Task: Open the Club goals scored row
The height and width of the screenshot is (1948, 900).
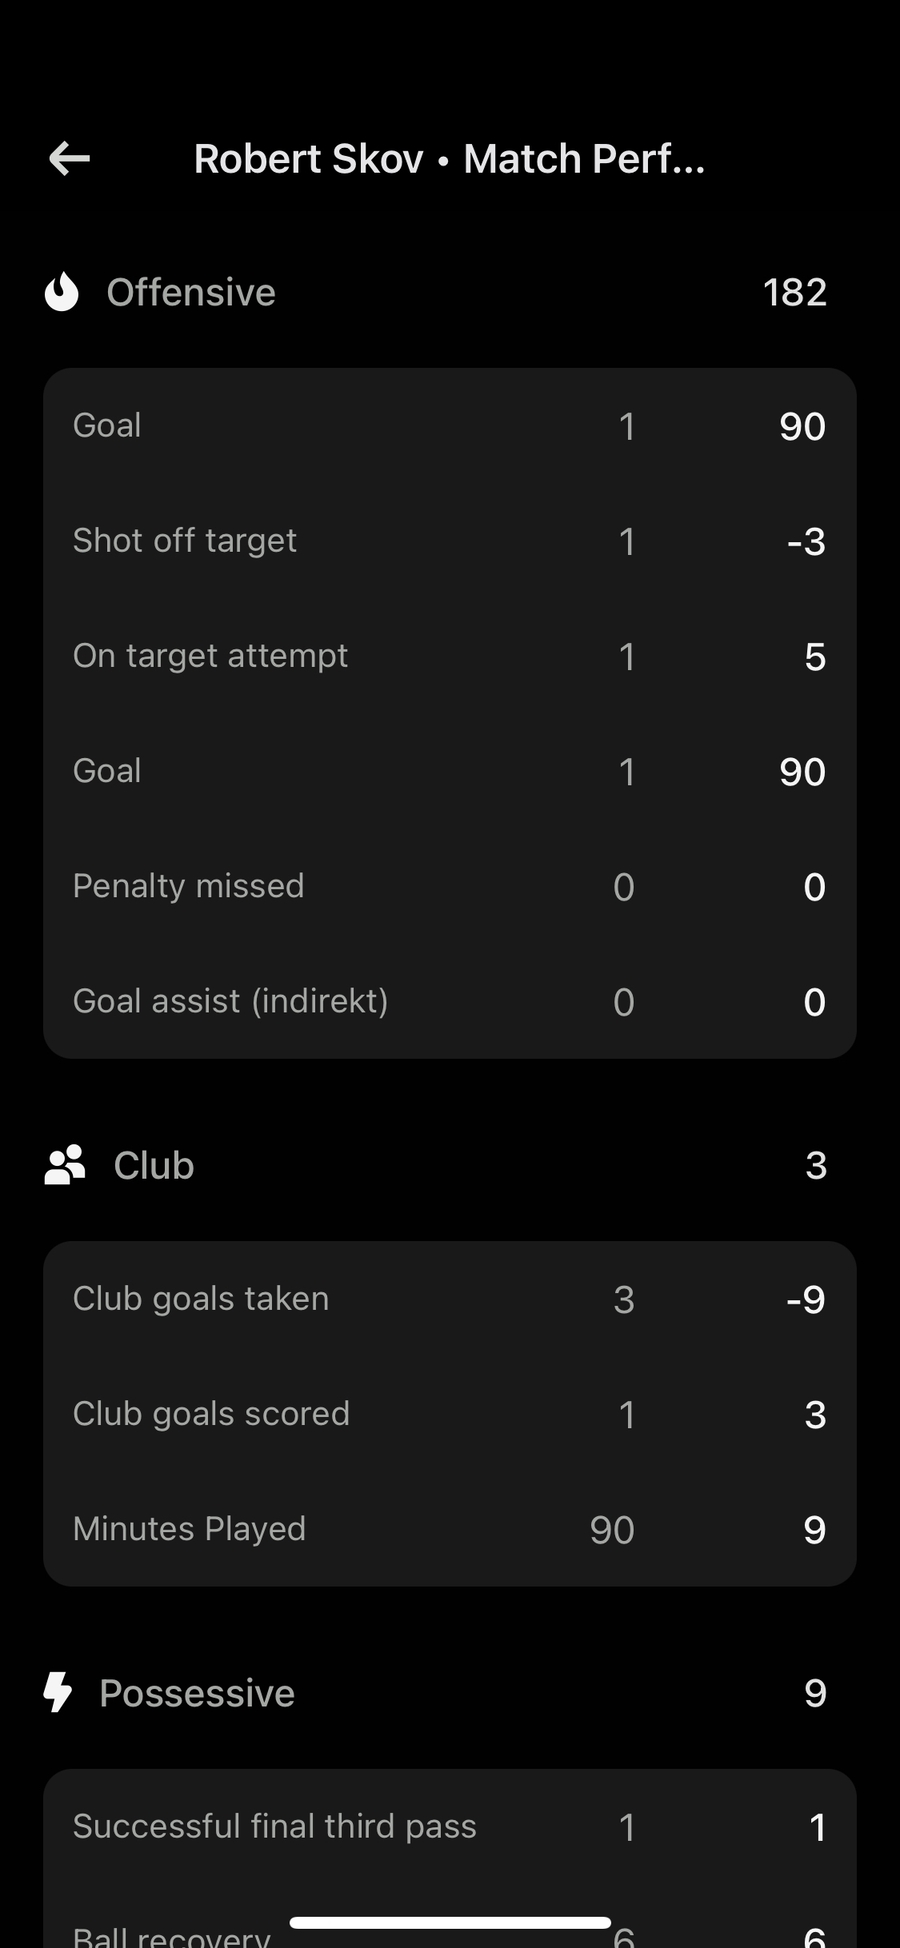Action: coord(449,1414)
